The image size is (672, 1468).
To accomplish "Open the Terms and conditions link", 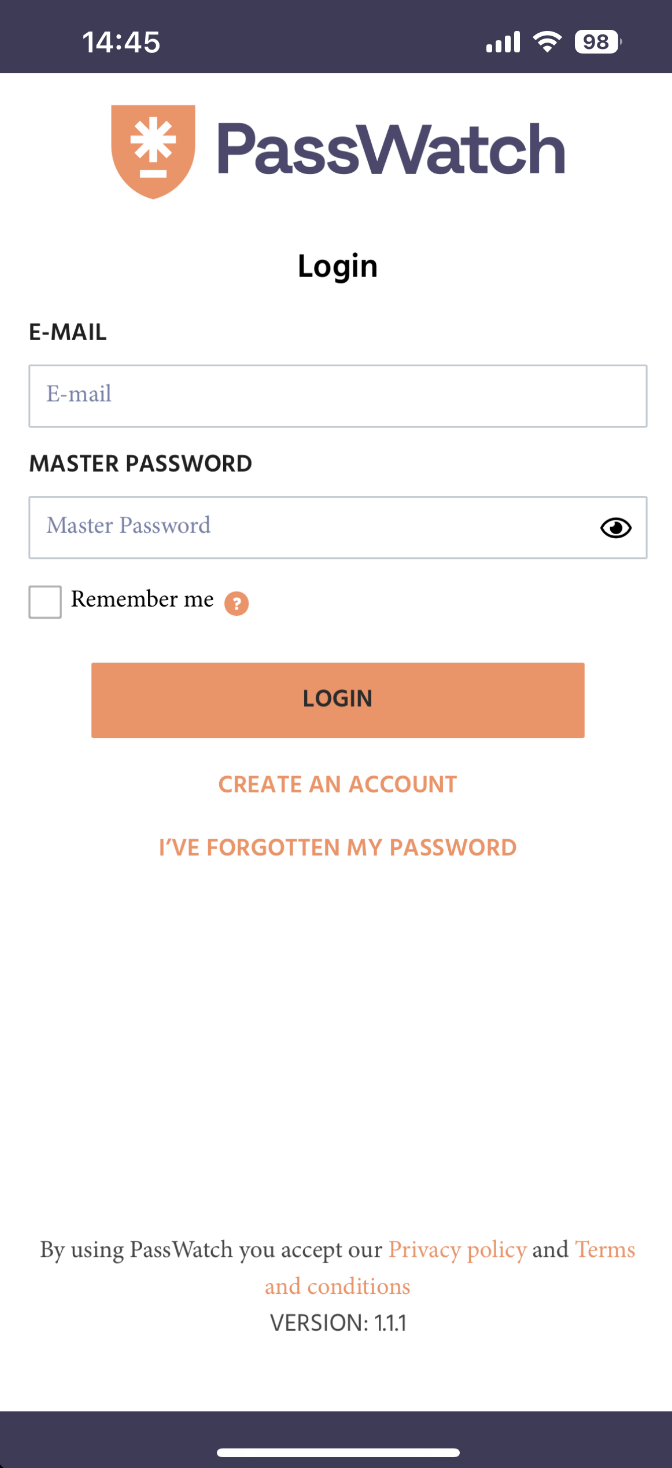I will pyautogui.click(x=337, y=1286).
